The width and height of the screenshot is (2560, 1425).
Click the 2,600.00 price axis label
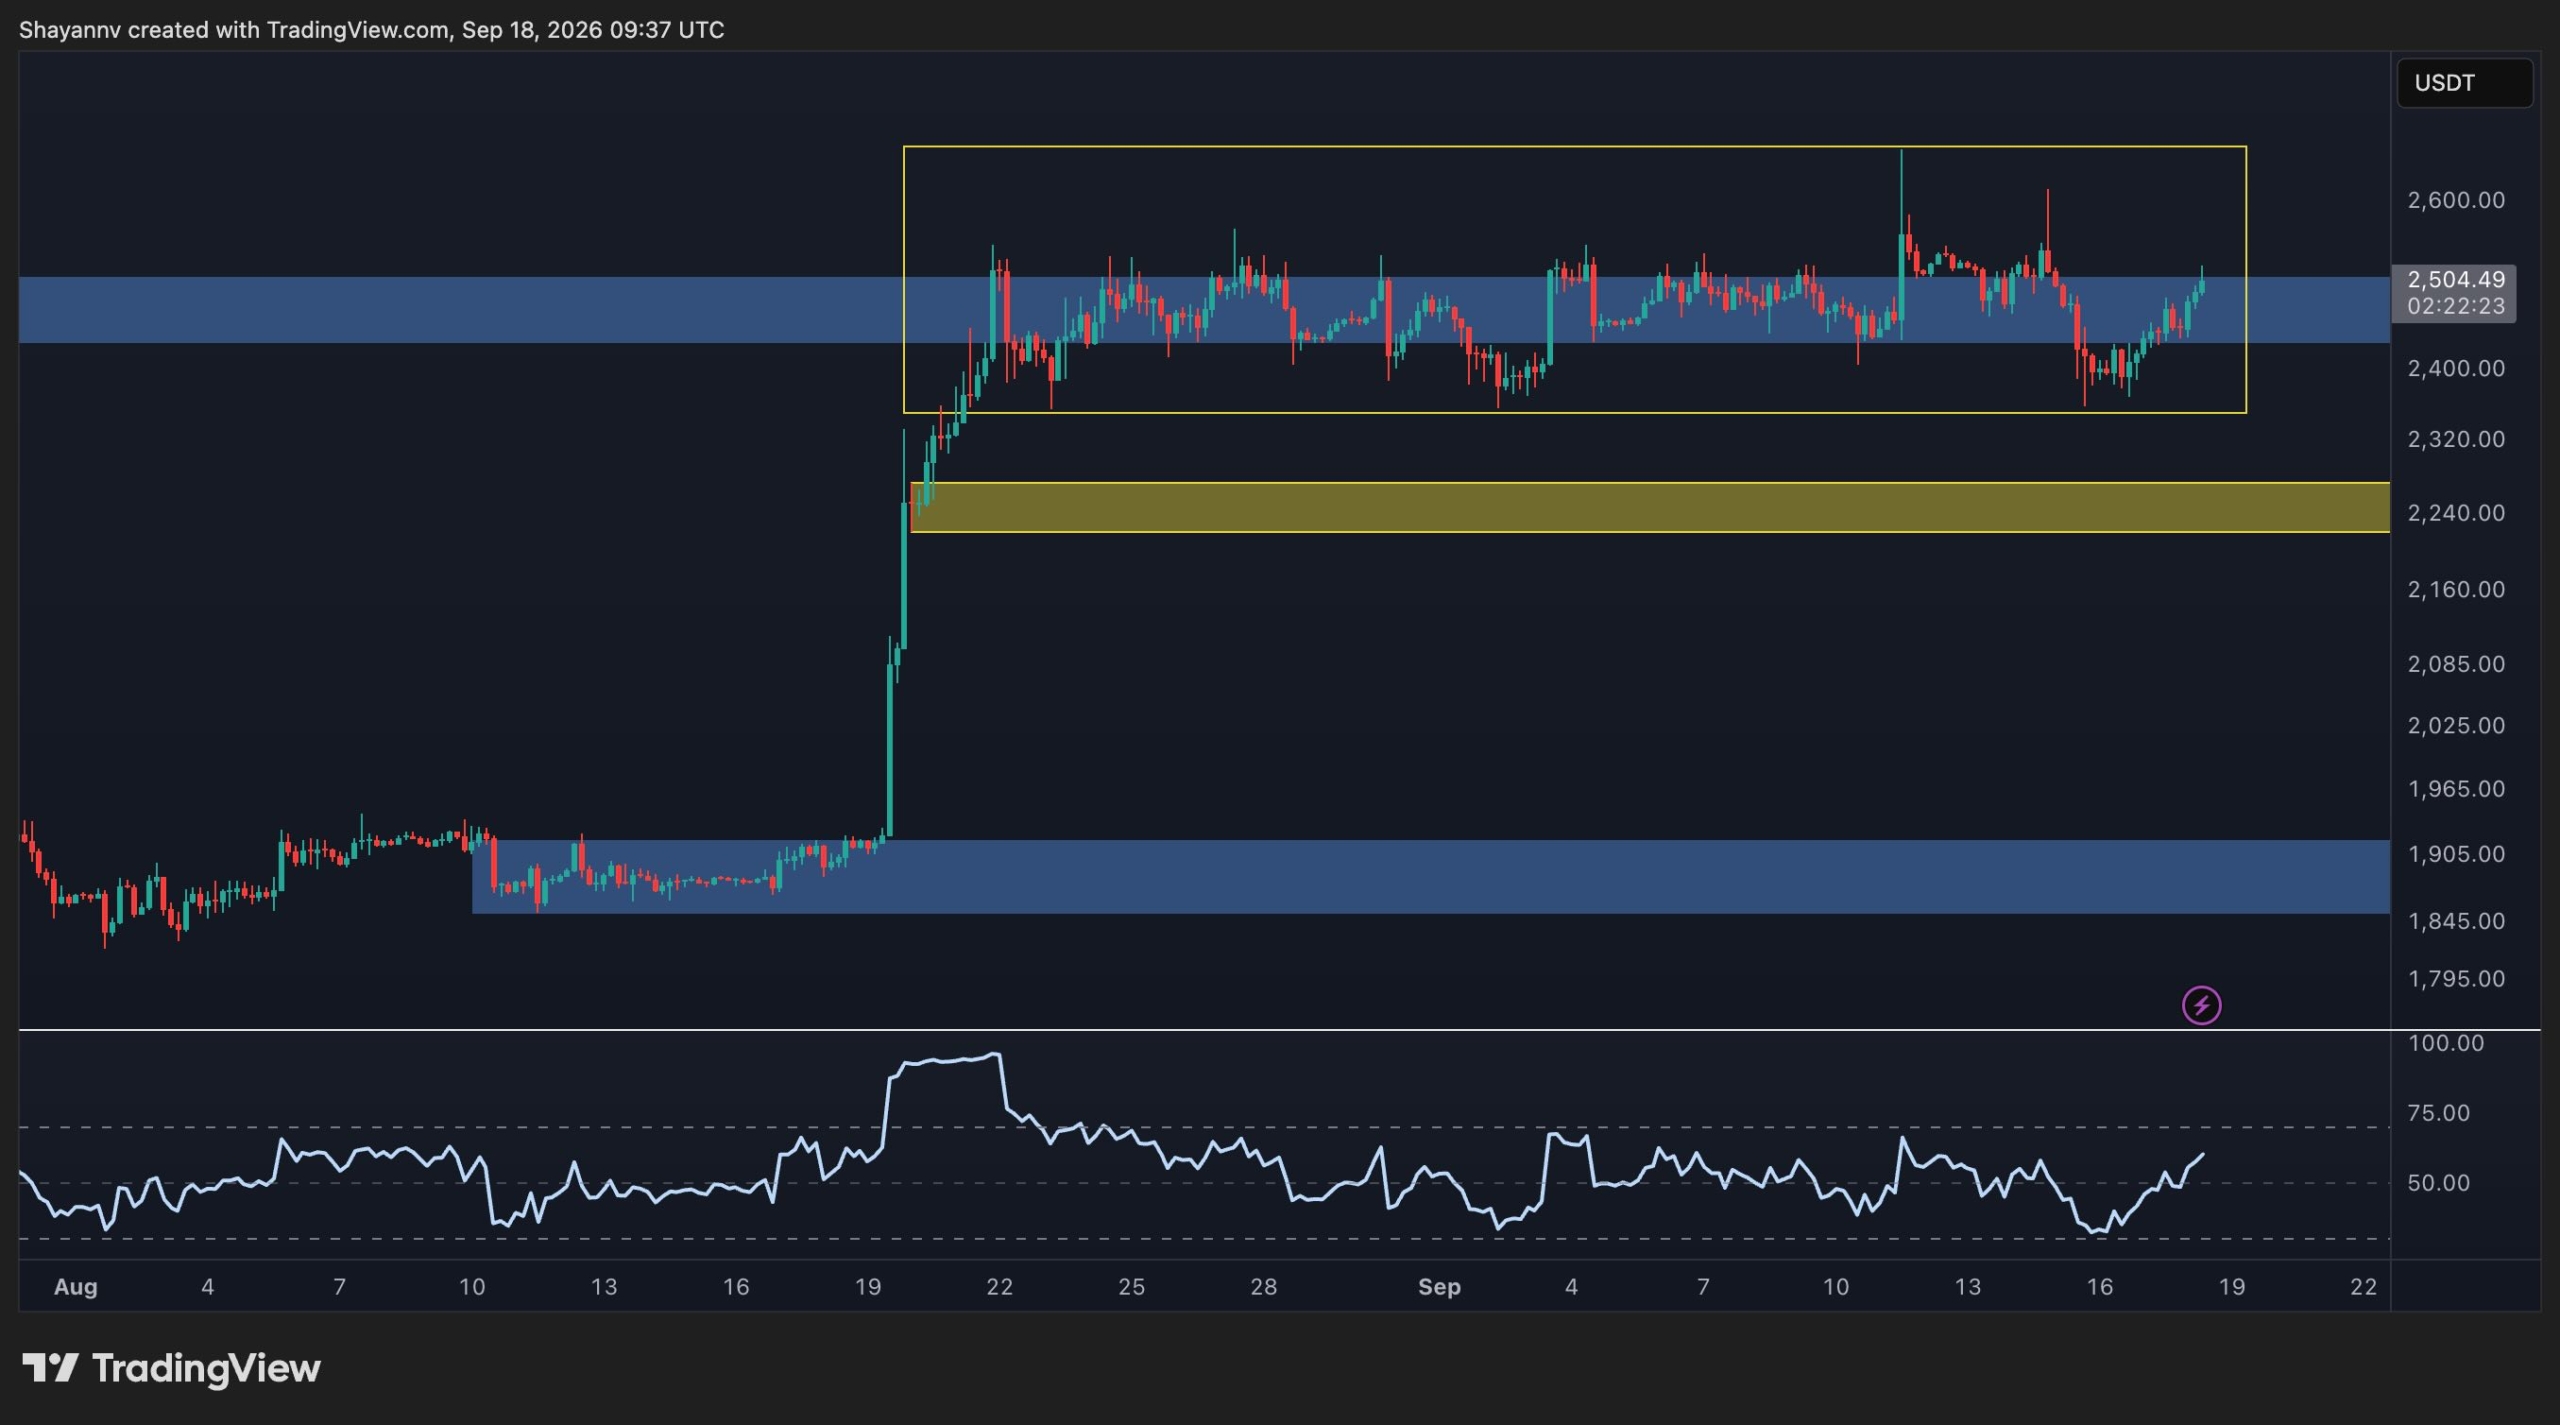pyautogui.click(x=2455, y=200)
